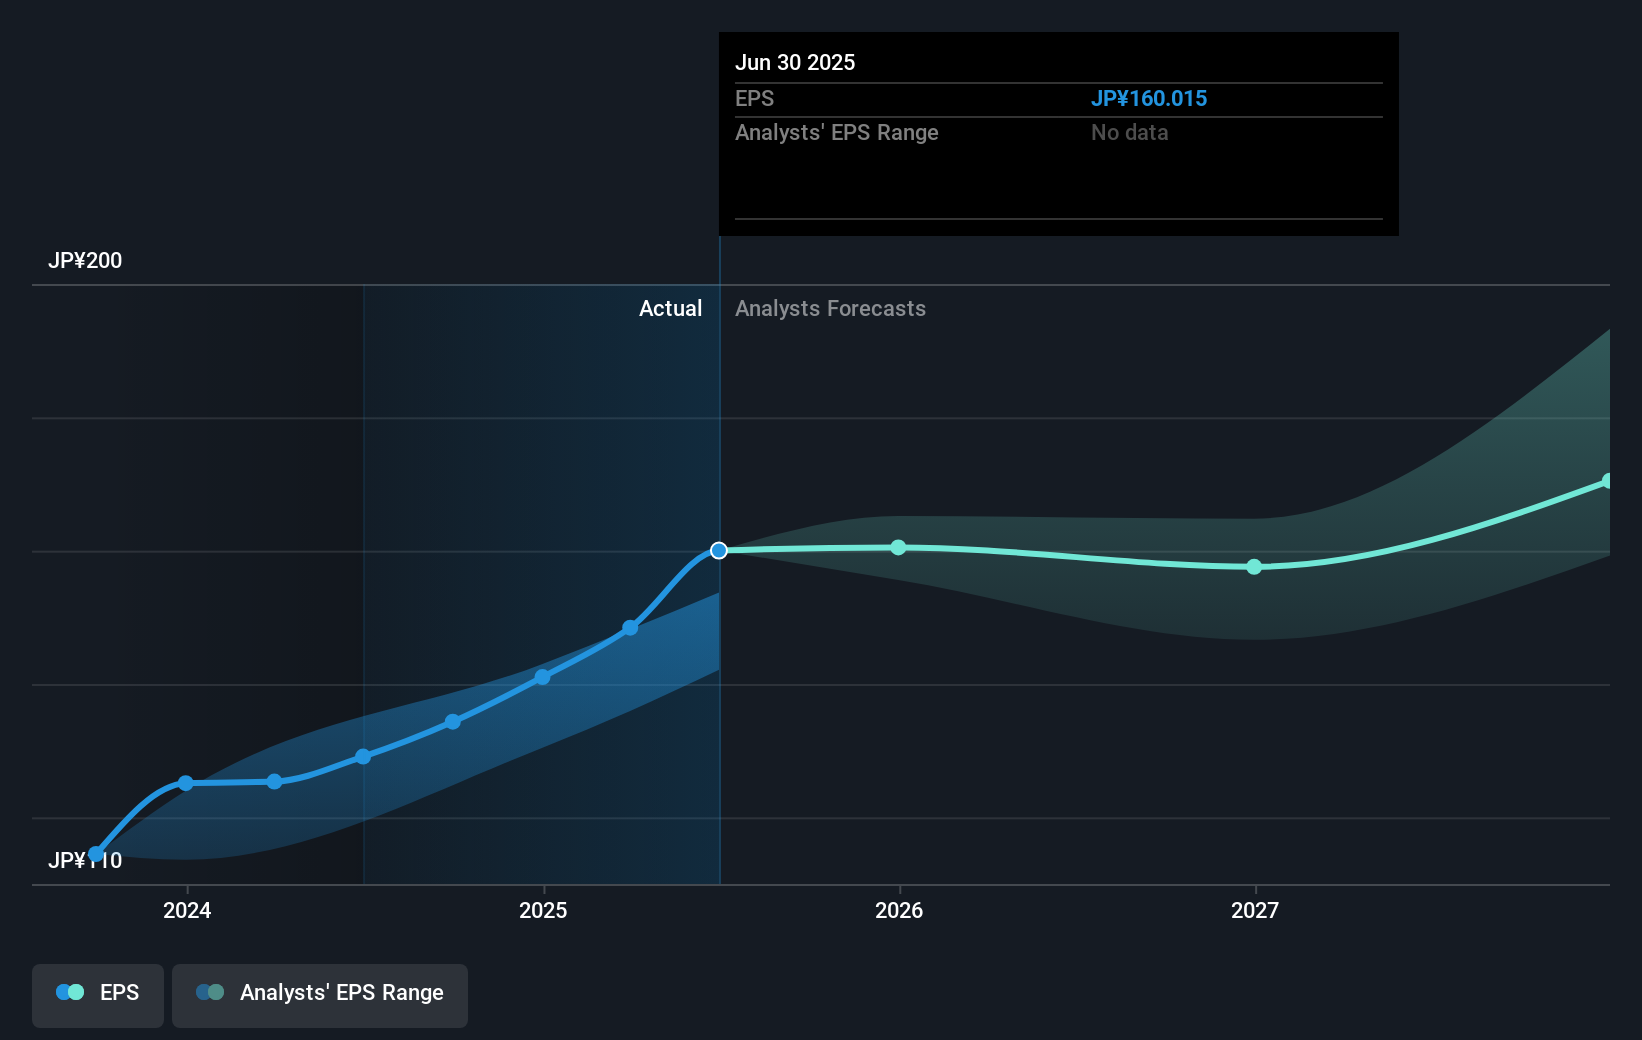Toggle the EPS legend button
This screenshot has width=1642, height=1040.
(98, 994)
